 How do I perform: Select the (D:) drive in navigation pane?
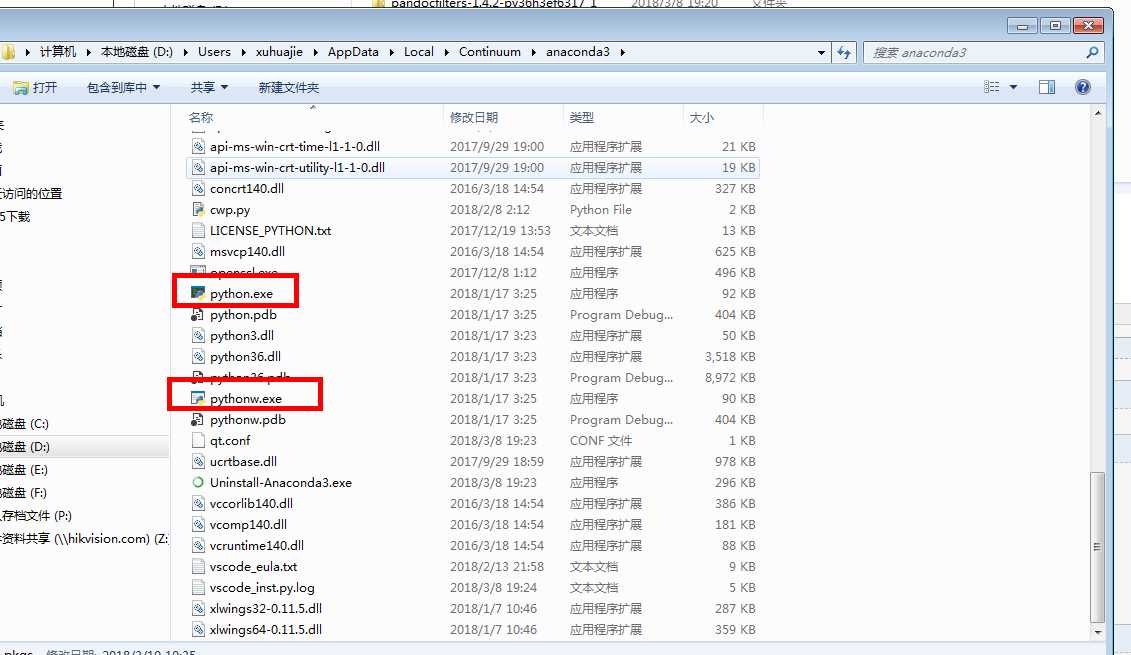pos(25,447)
